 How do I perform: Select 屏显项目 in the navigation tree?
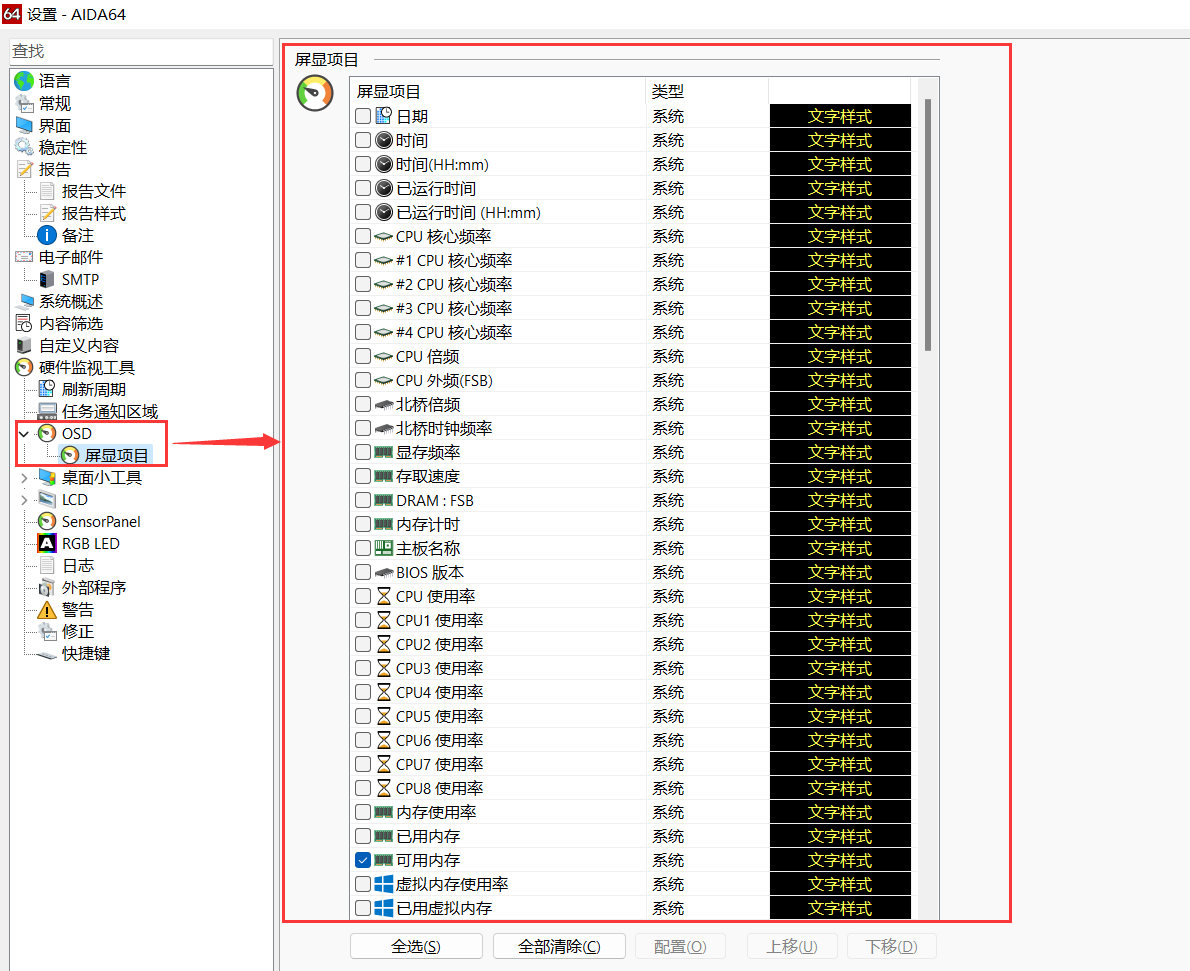pyautogui.click(x=117, y=455)
